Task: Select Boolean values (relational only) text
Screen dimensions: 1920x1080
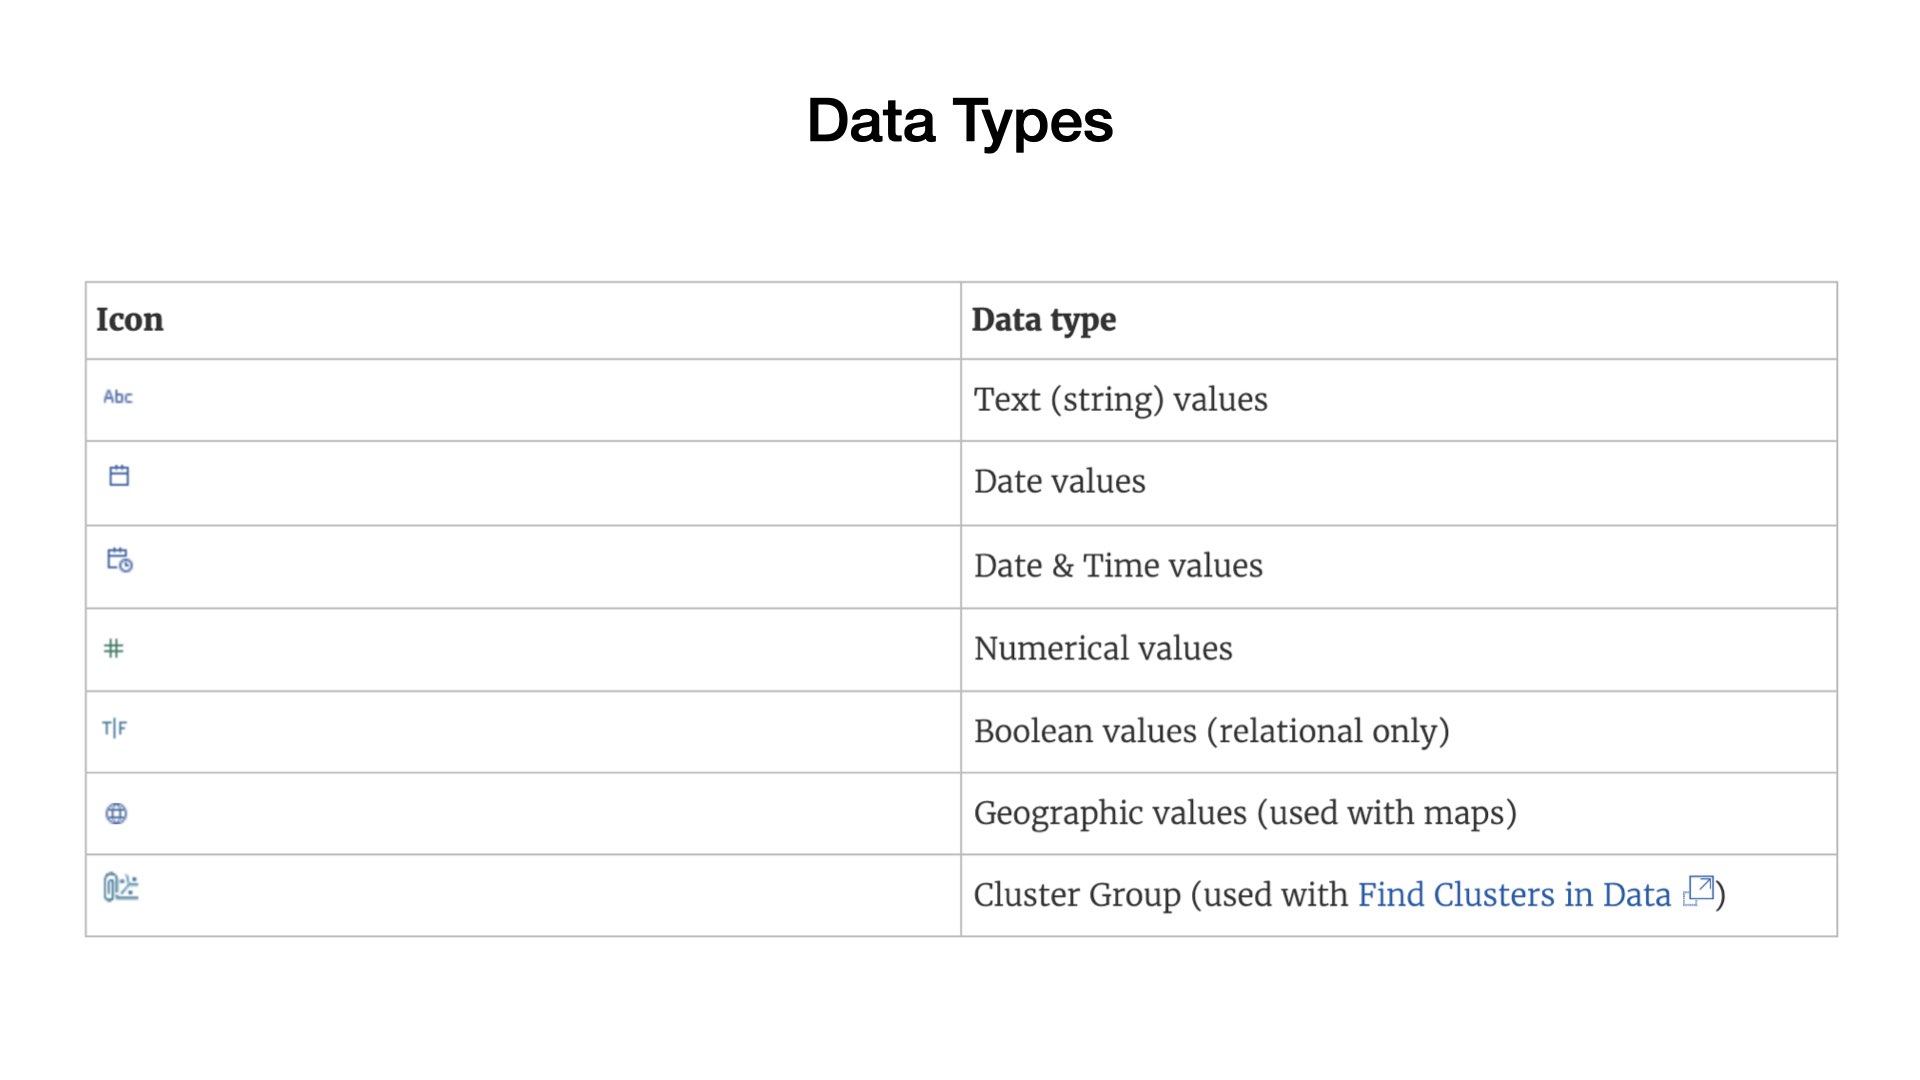Action: pos(1212,731)
